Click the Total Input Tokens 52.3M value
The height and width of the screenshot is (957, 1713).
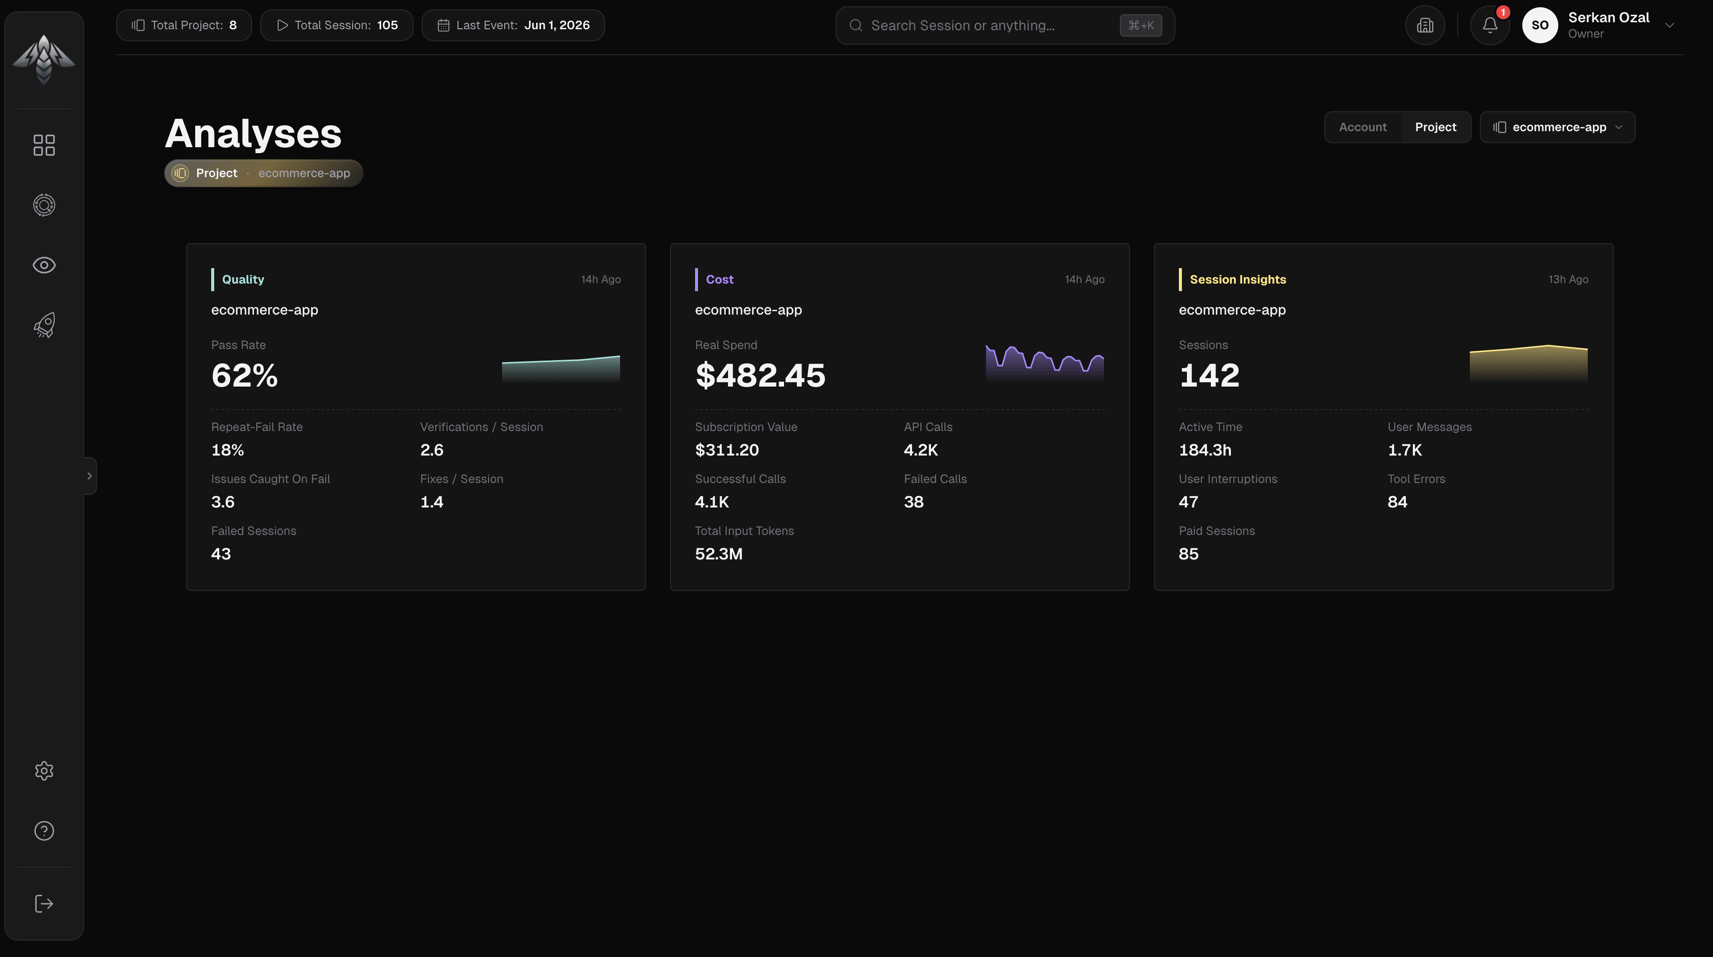pos(719,554)
